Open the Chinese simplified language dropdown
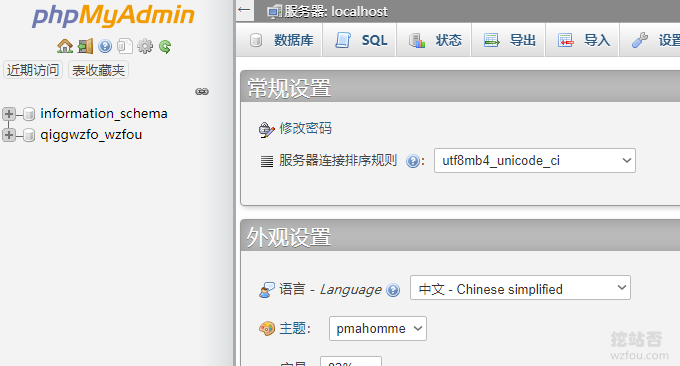The width and height of the screenshot is (680, 366). pos(520,288)
